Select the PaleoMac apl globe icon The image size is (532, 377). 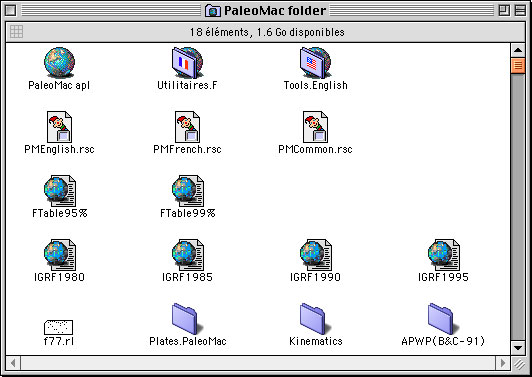(59, 62)
